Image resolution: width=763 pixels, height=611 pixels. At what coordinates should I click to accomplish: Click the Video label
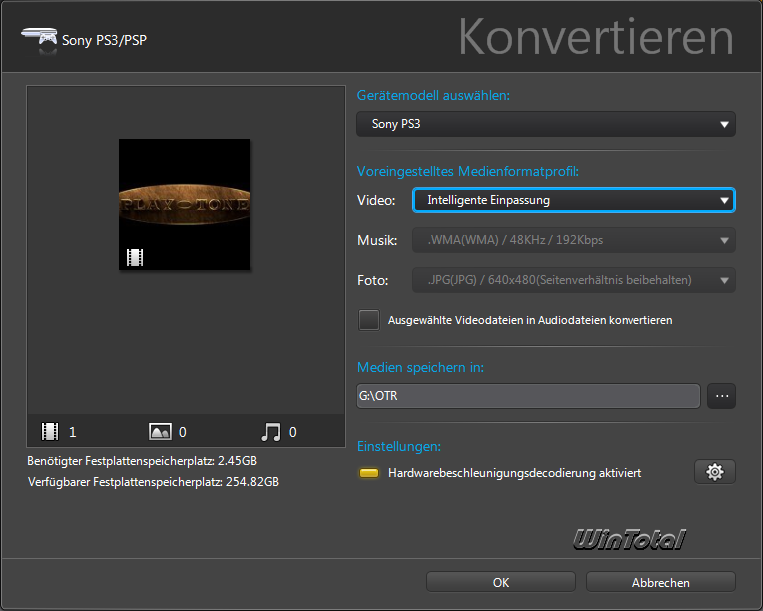click(376, 200)
